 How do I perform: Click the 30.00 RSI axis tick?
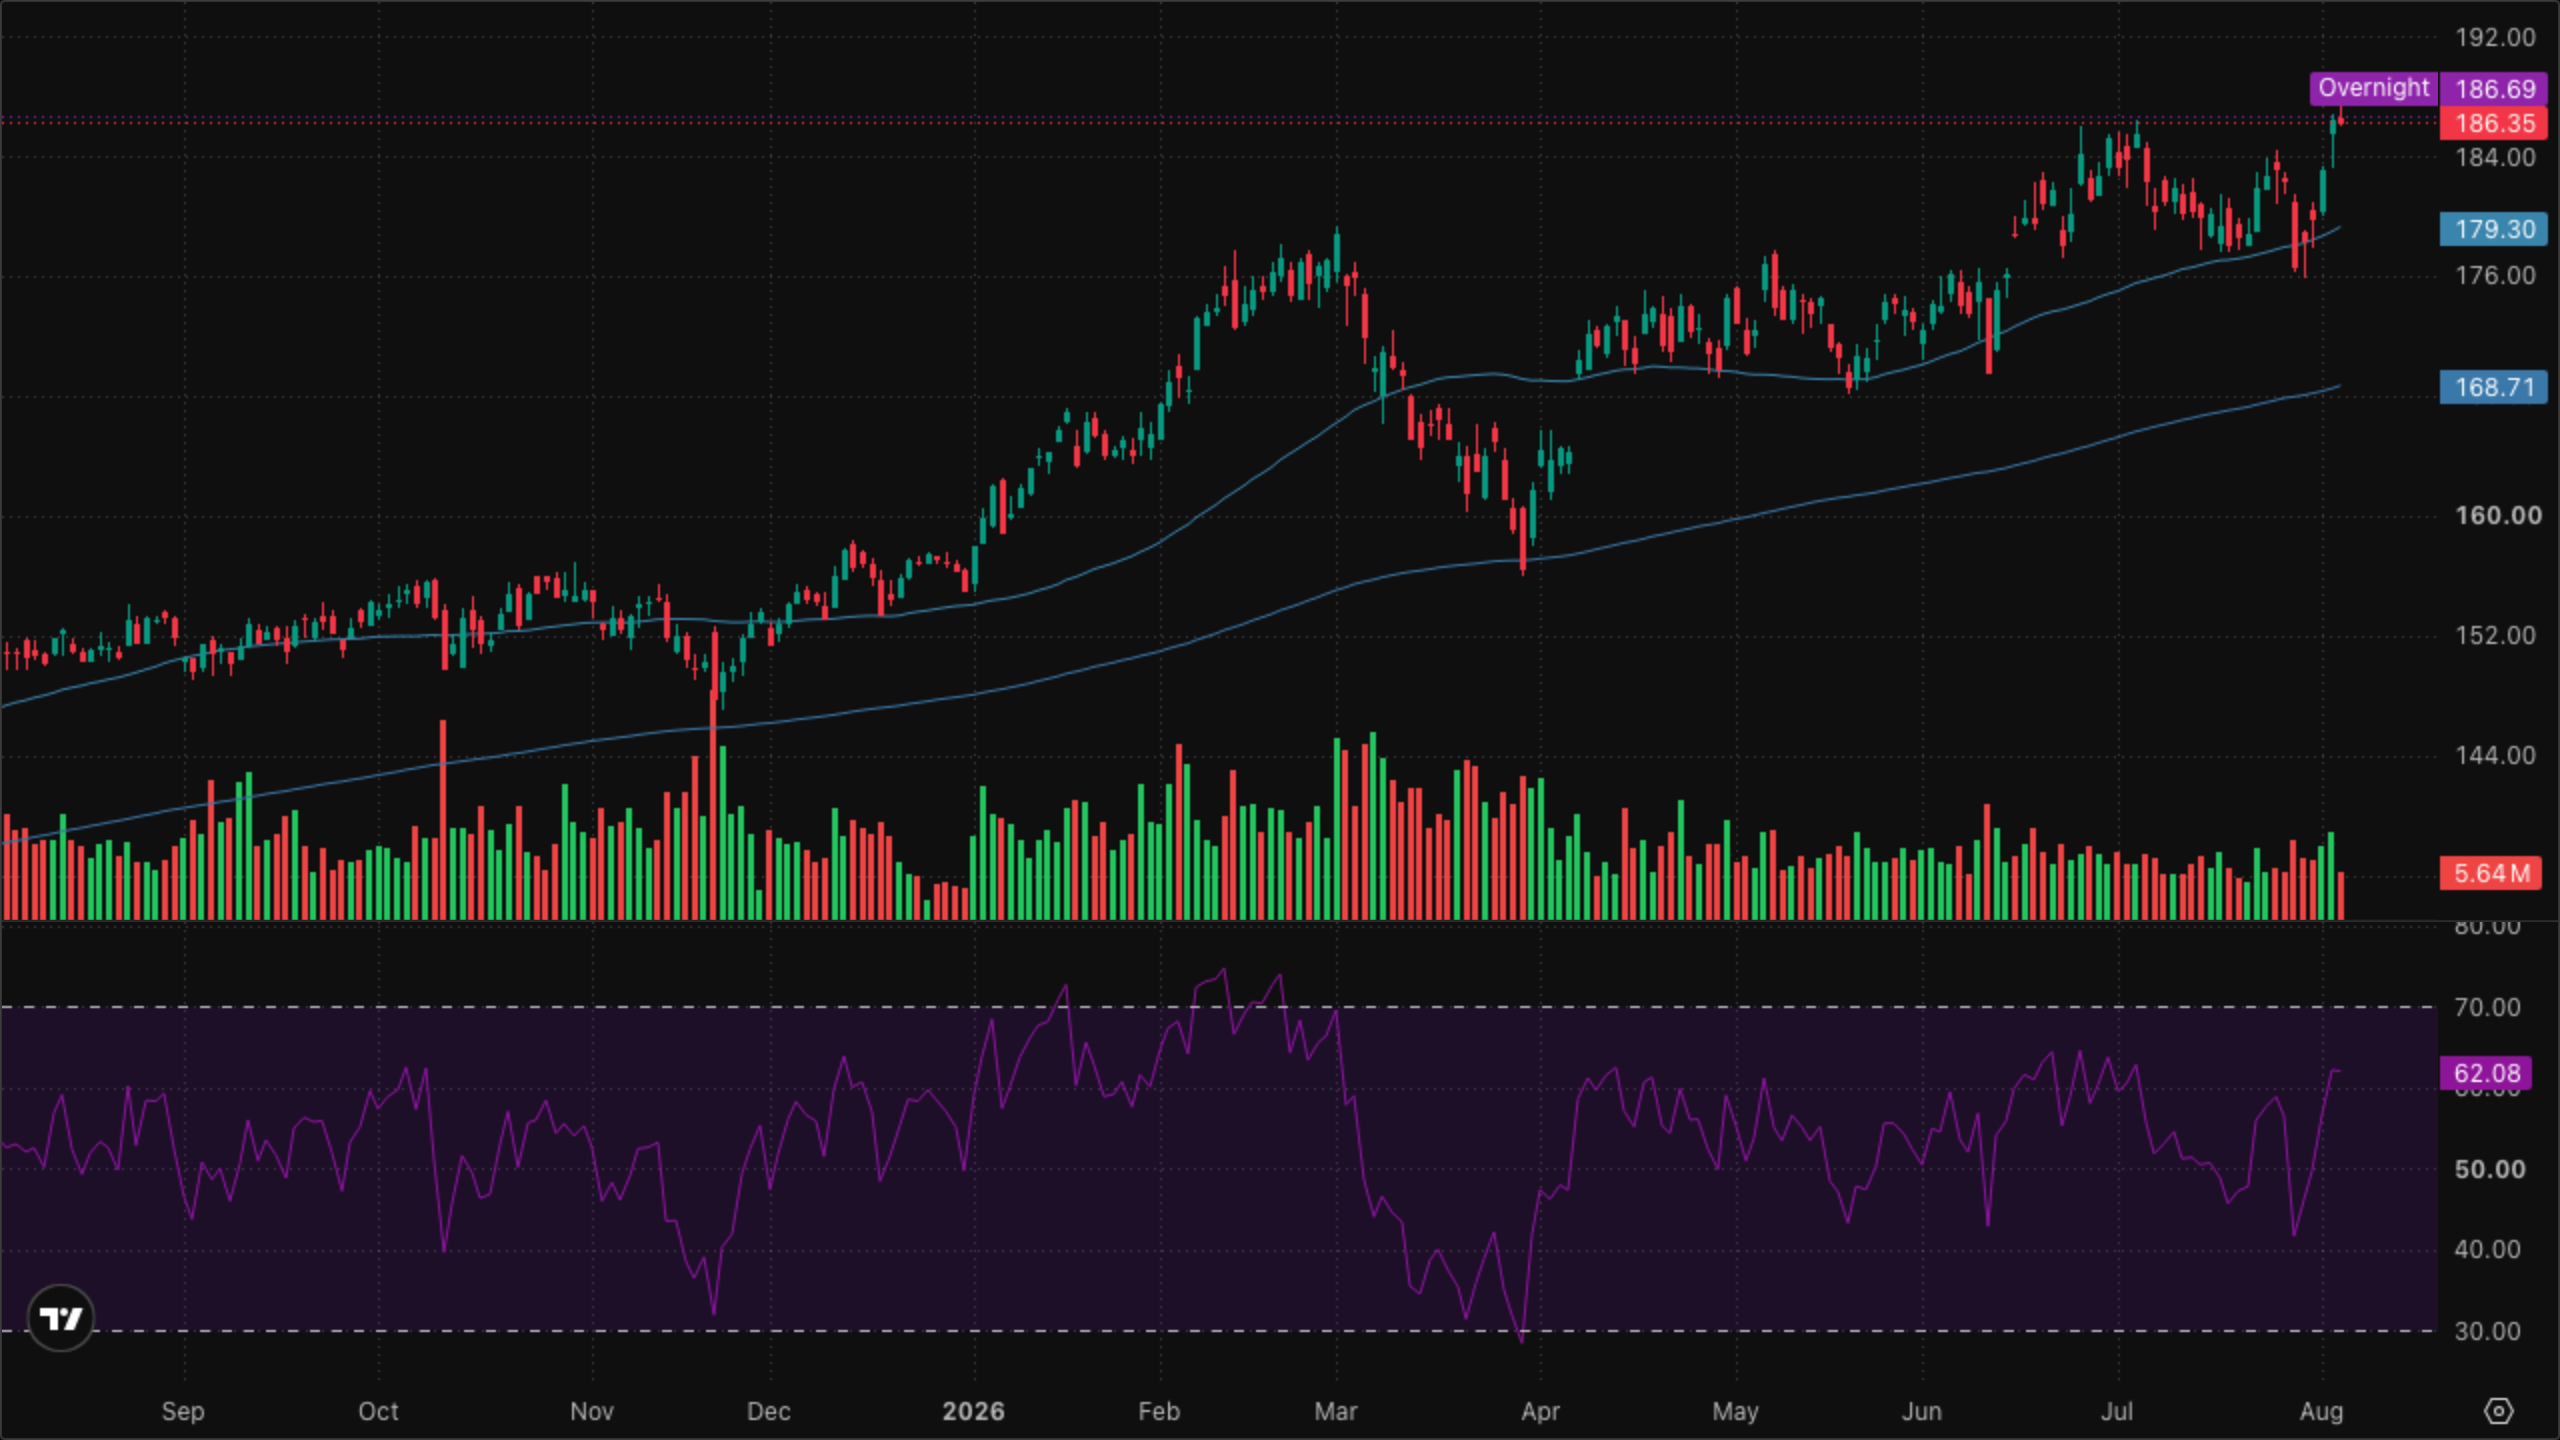[x=2487, y=1332]
